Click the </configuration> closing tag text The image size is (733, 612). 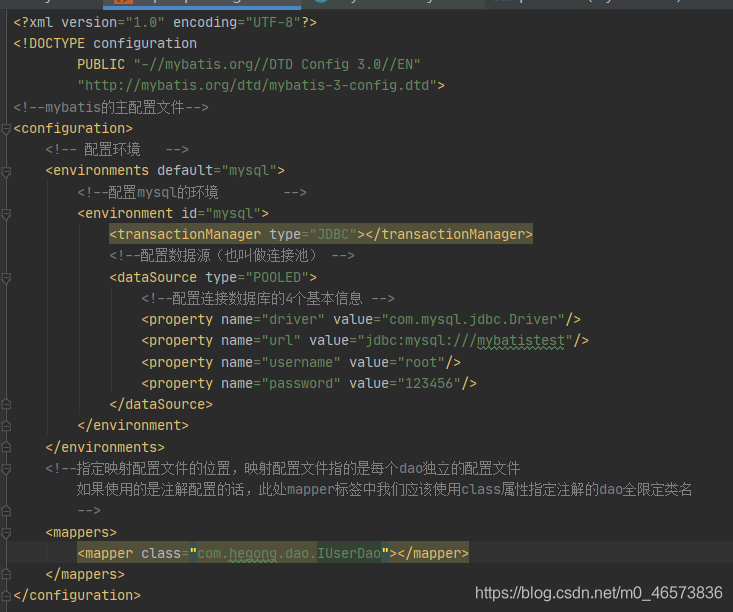(77, 596)
